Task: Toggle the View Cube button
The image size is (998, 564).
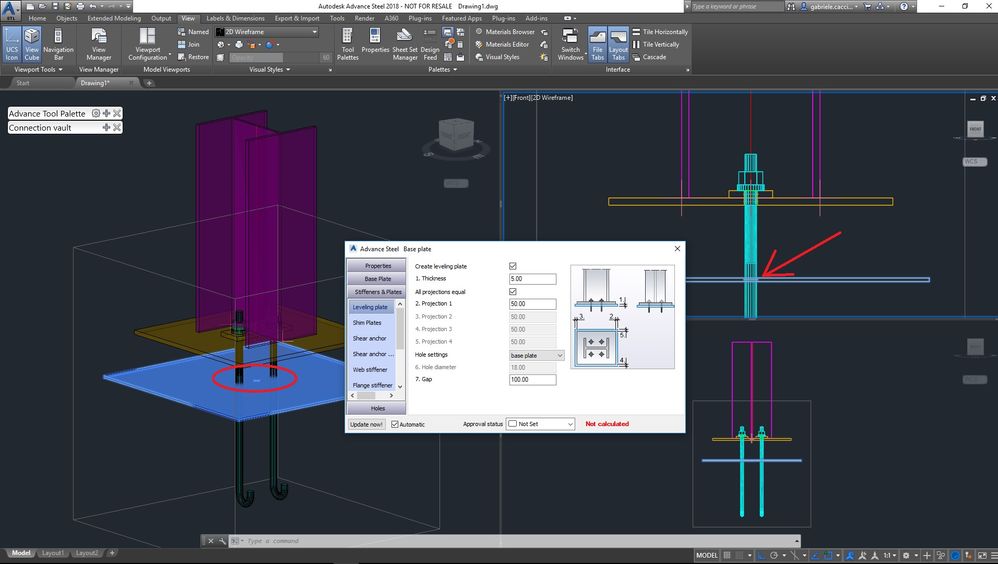Action: pos(32,44)
